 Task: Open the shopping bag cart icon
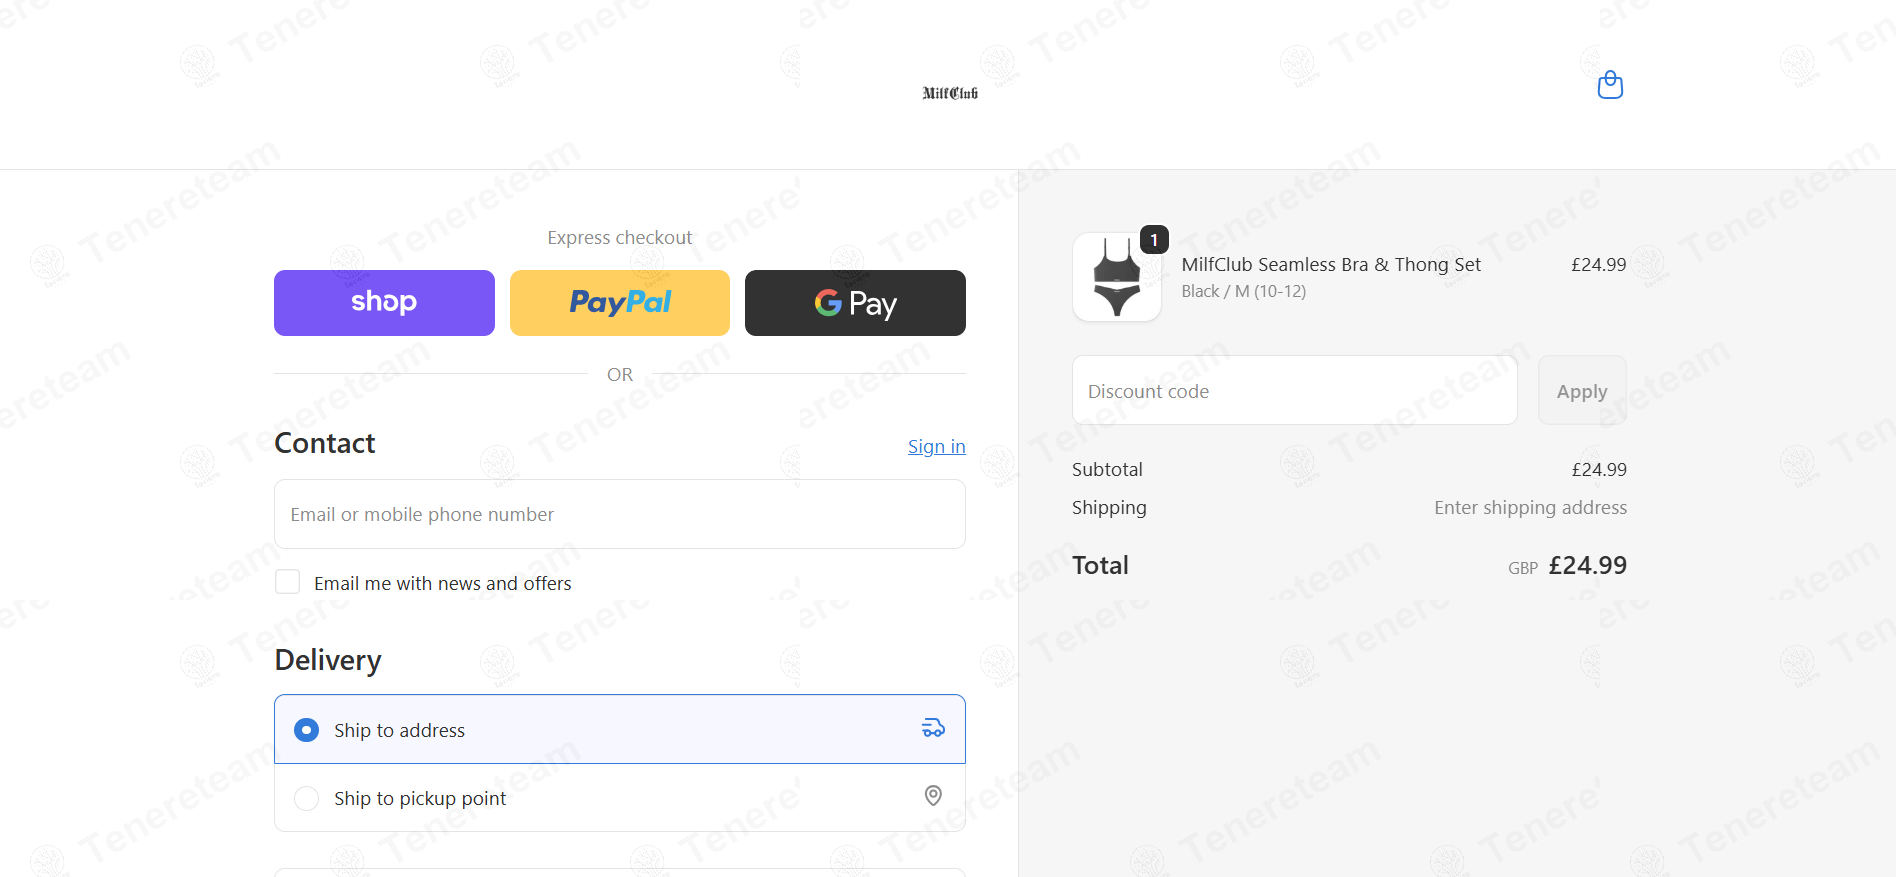[1610, 85]
